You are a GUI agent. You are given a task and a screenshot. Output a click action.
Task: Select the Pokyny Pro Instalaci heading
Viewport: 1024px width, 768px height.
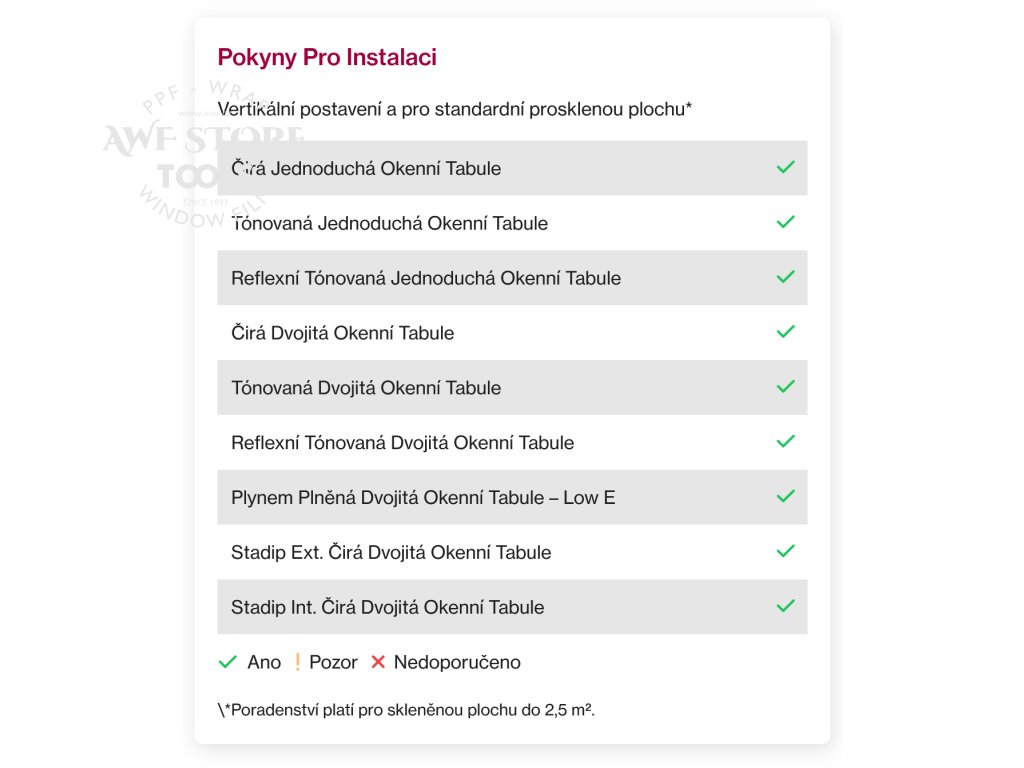pos(327,57)
